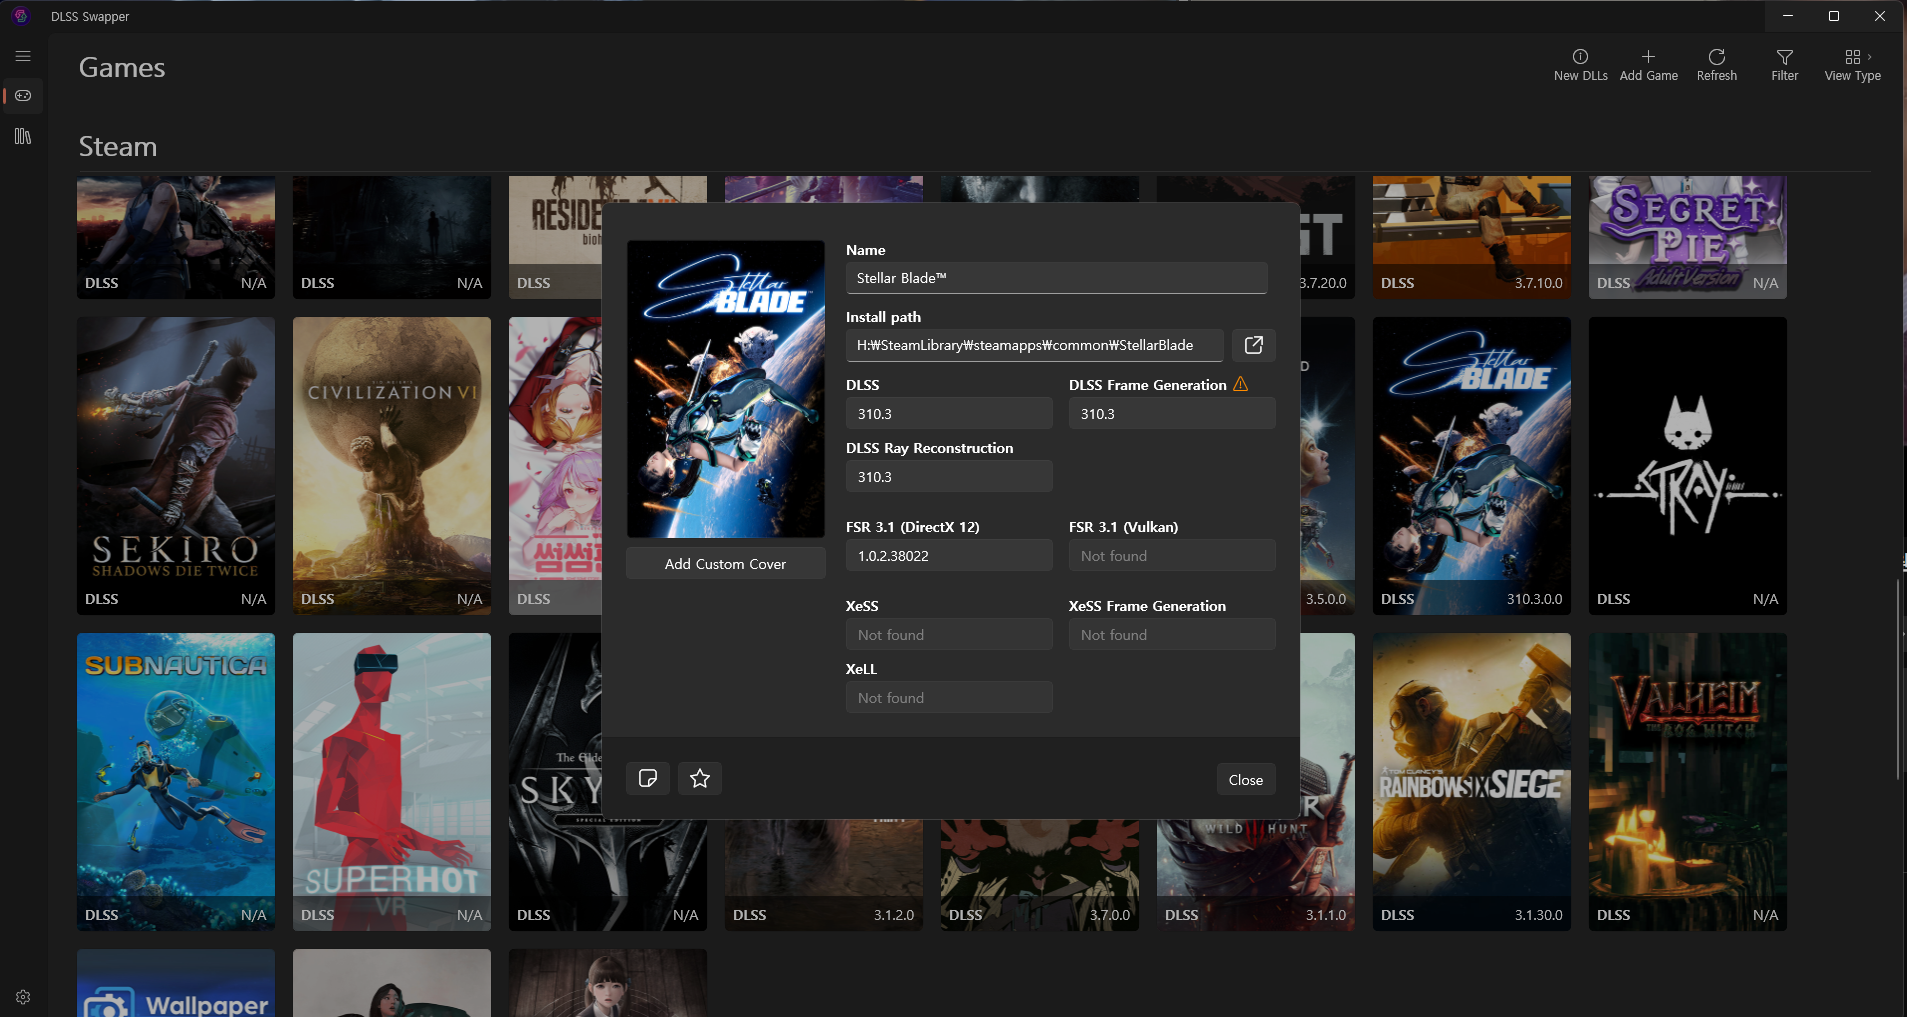
Task: Click XeSS Not found field
Action: 949,635
